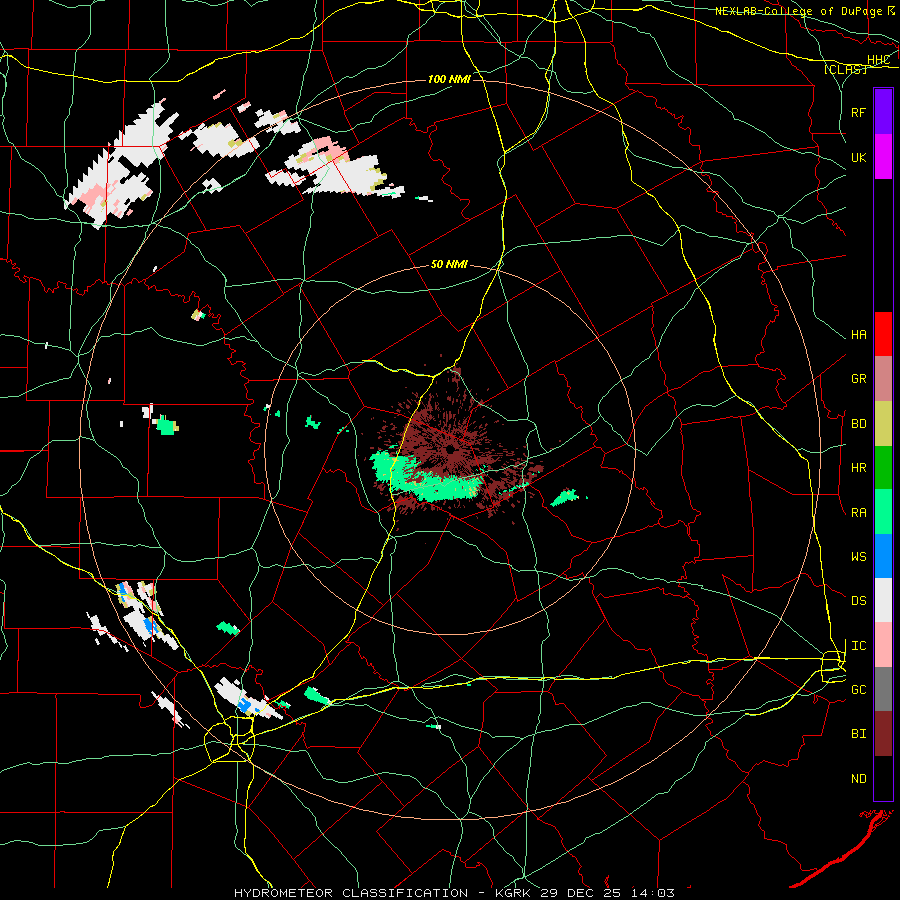This screenshot has width=900, height=900.
Task: Click the radar site center of the biological echoes
Action: (x=451, y=449)
